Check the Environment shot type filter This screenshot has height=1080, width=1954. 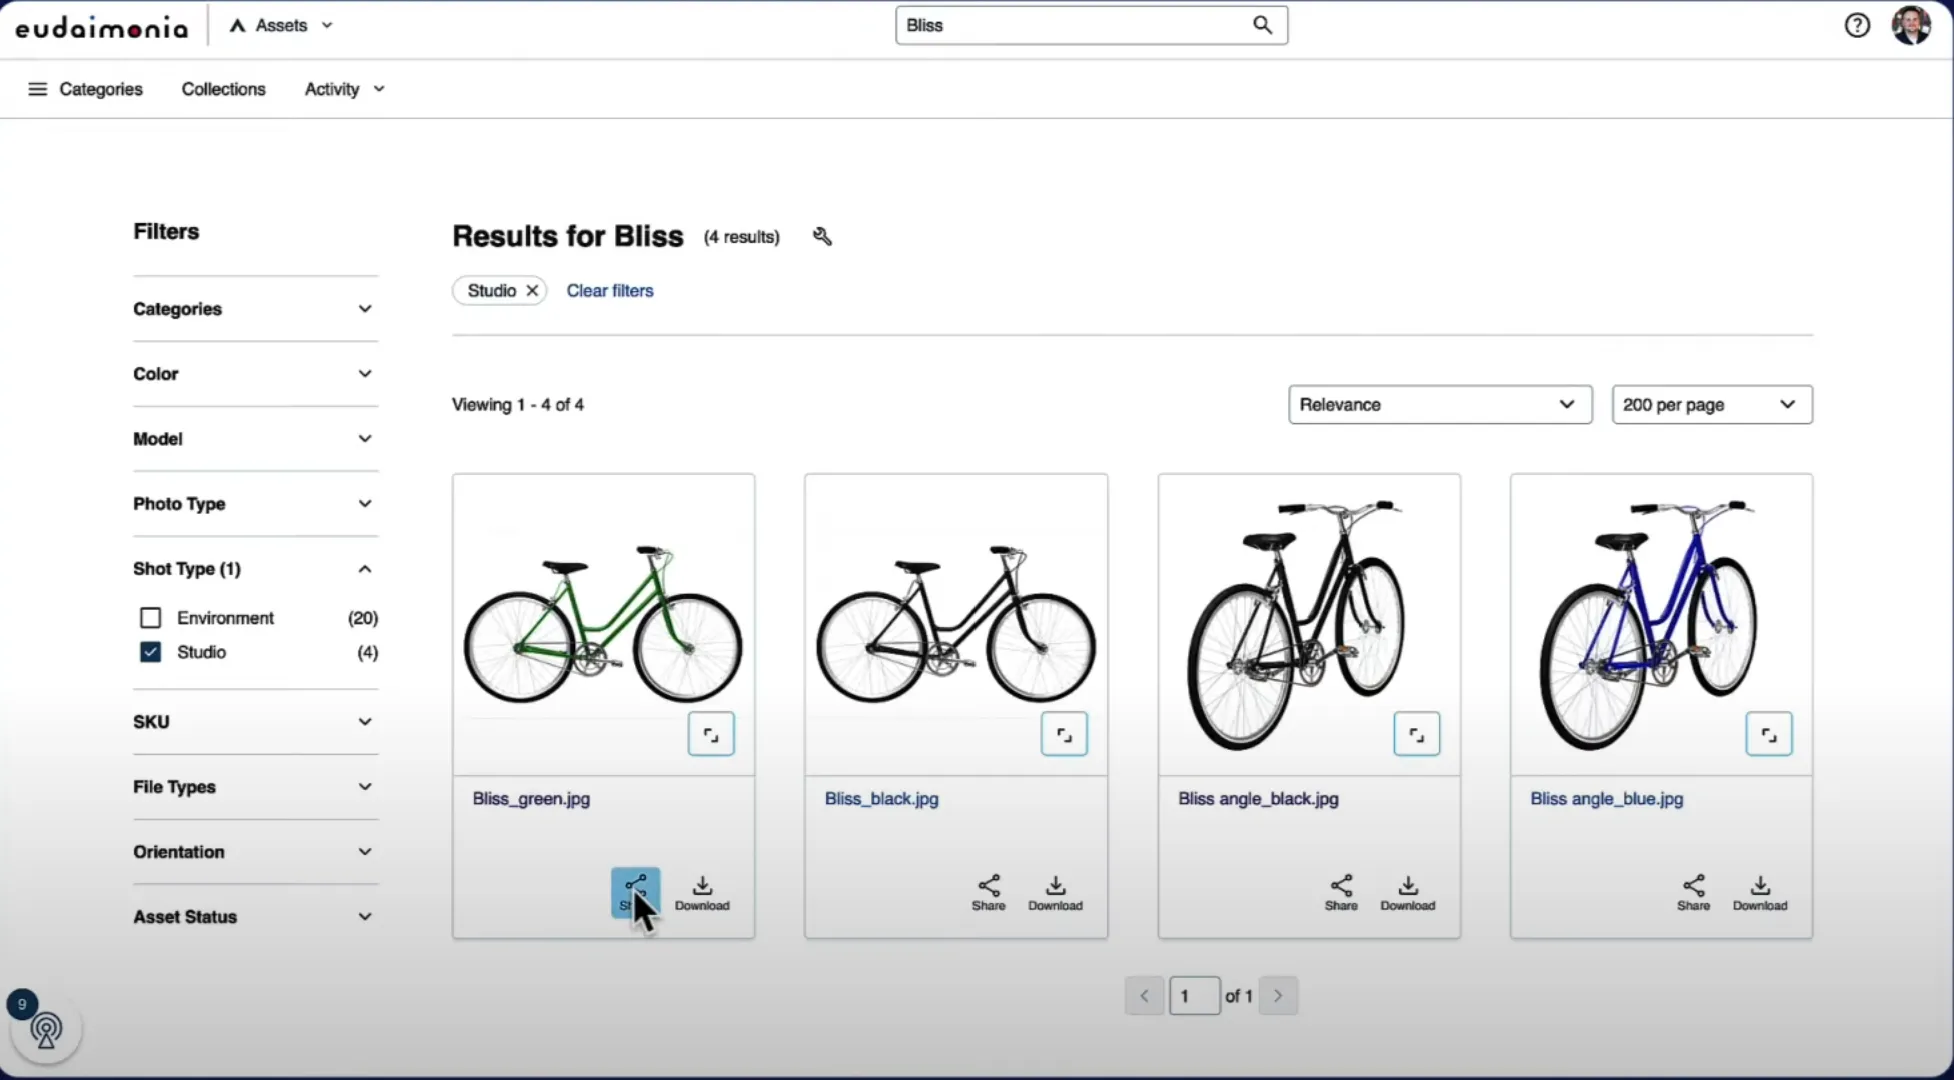pos(150,618)
